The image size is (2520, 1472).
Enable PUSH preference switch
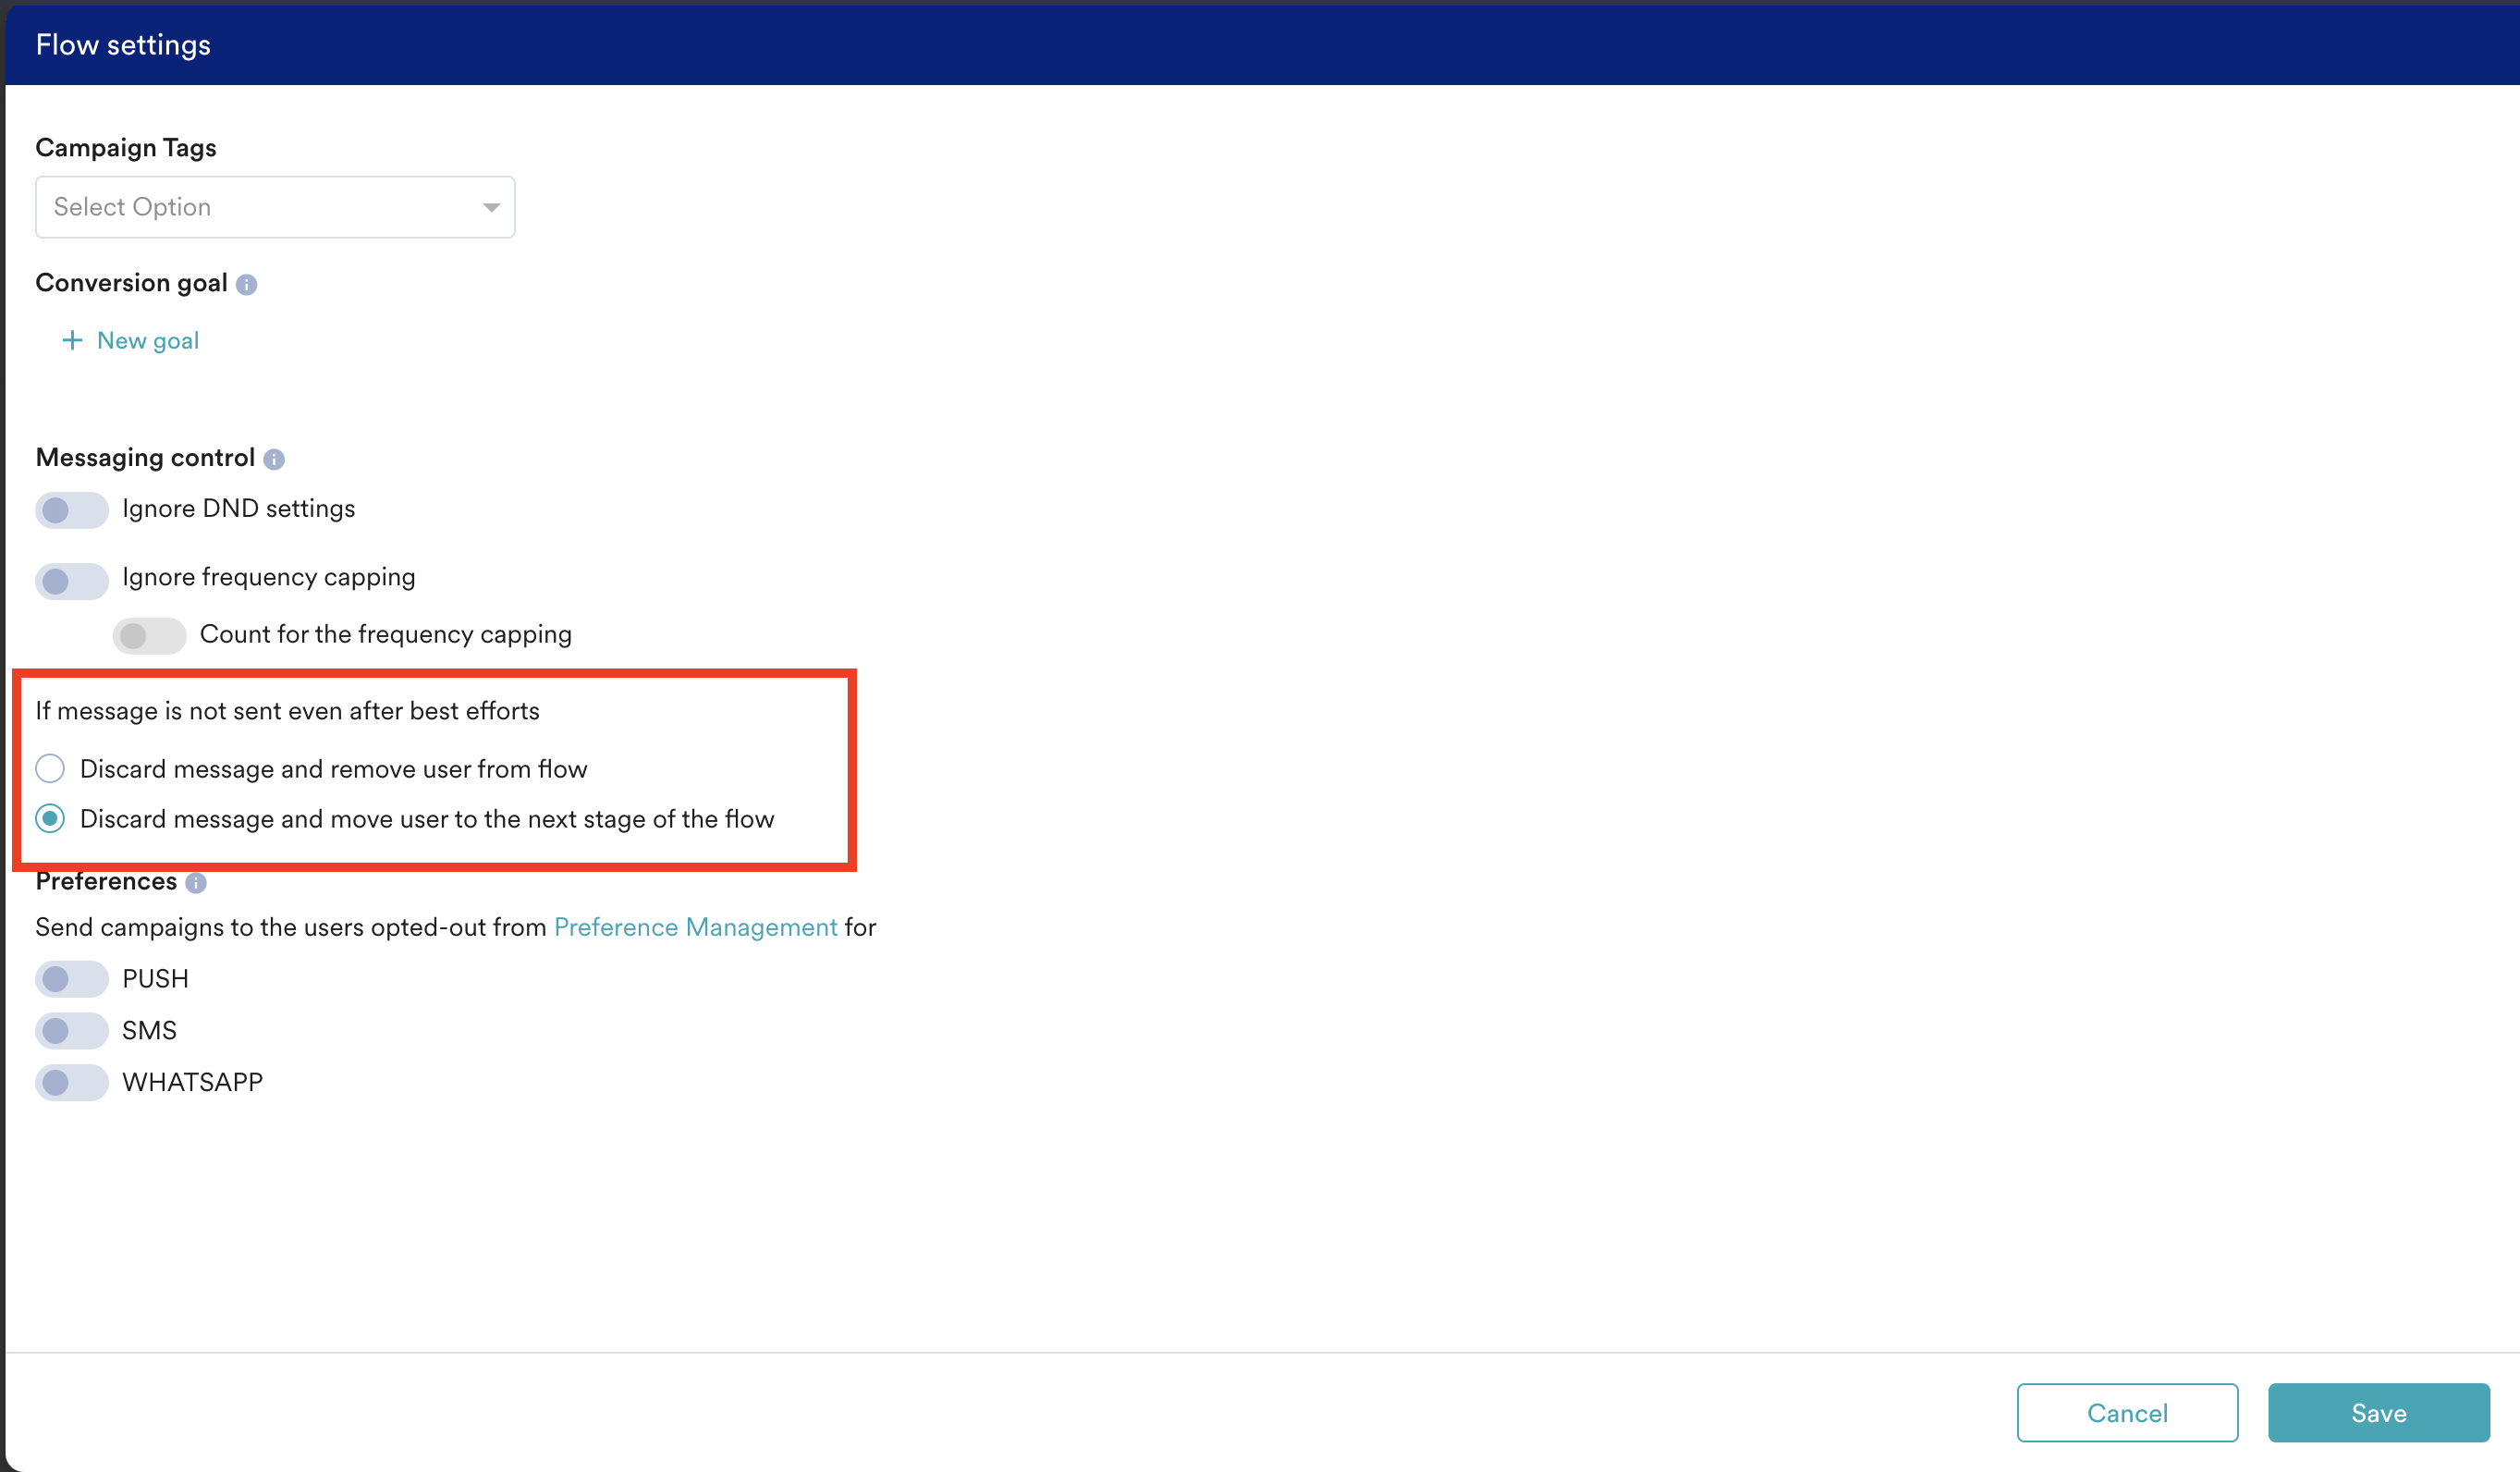click(x=71, y=979)
